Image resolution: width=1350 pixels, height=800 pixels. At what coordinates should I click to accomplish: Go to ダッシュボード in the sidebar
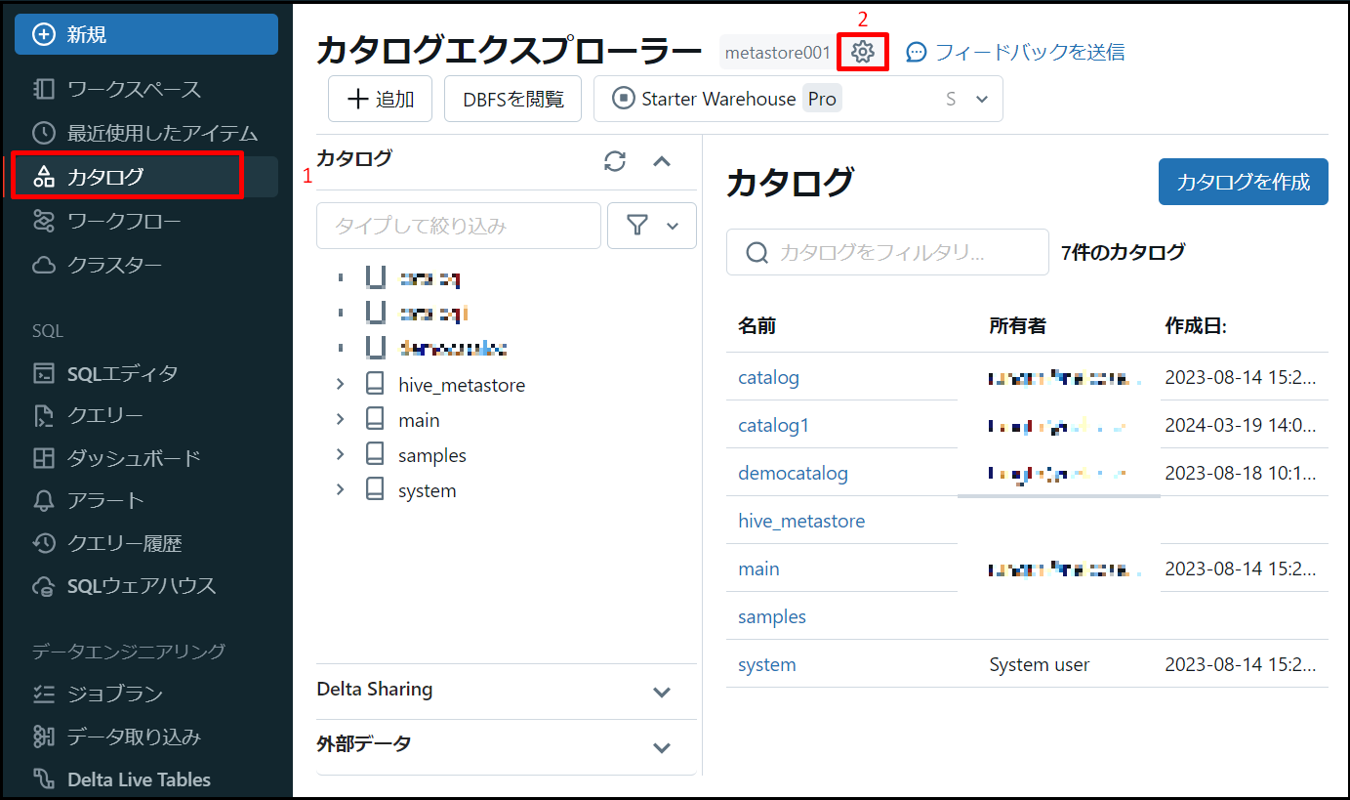133,458
